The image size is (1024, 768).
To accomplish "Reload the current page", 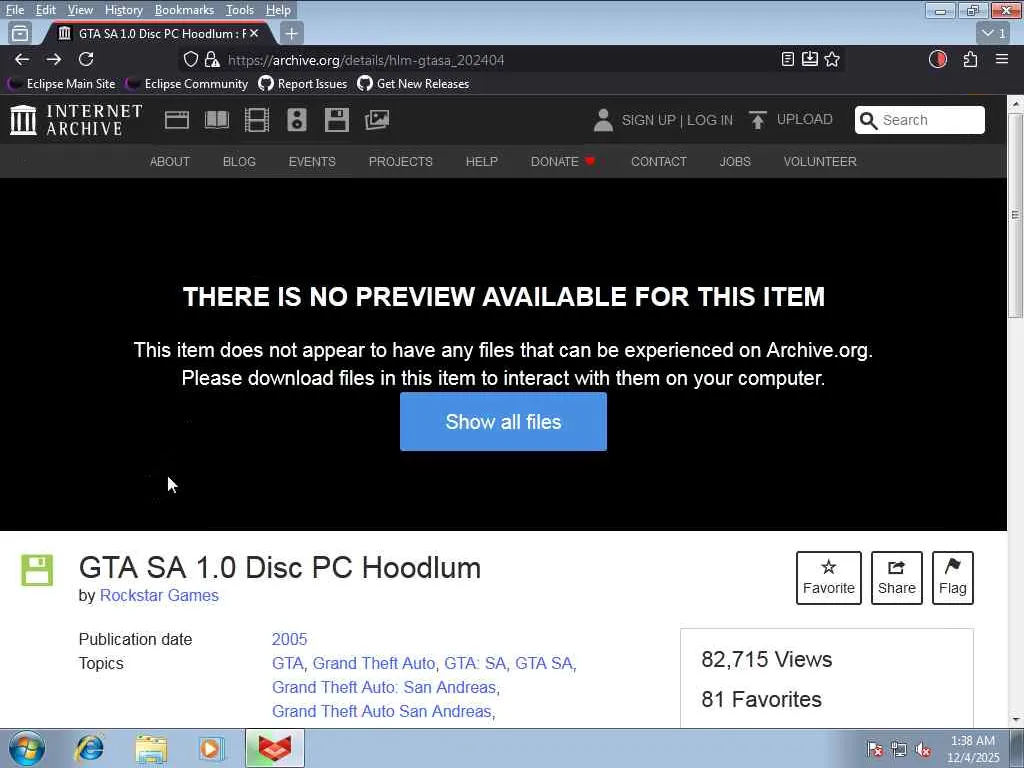I will 86,59.
